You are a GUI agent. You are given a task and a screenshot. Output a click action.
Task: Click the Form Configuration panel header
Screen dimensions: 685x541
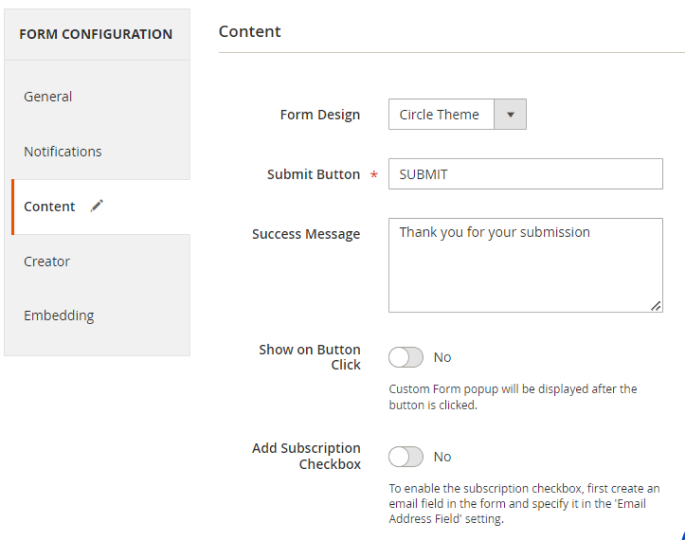point(96,34)
